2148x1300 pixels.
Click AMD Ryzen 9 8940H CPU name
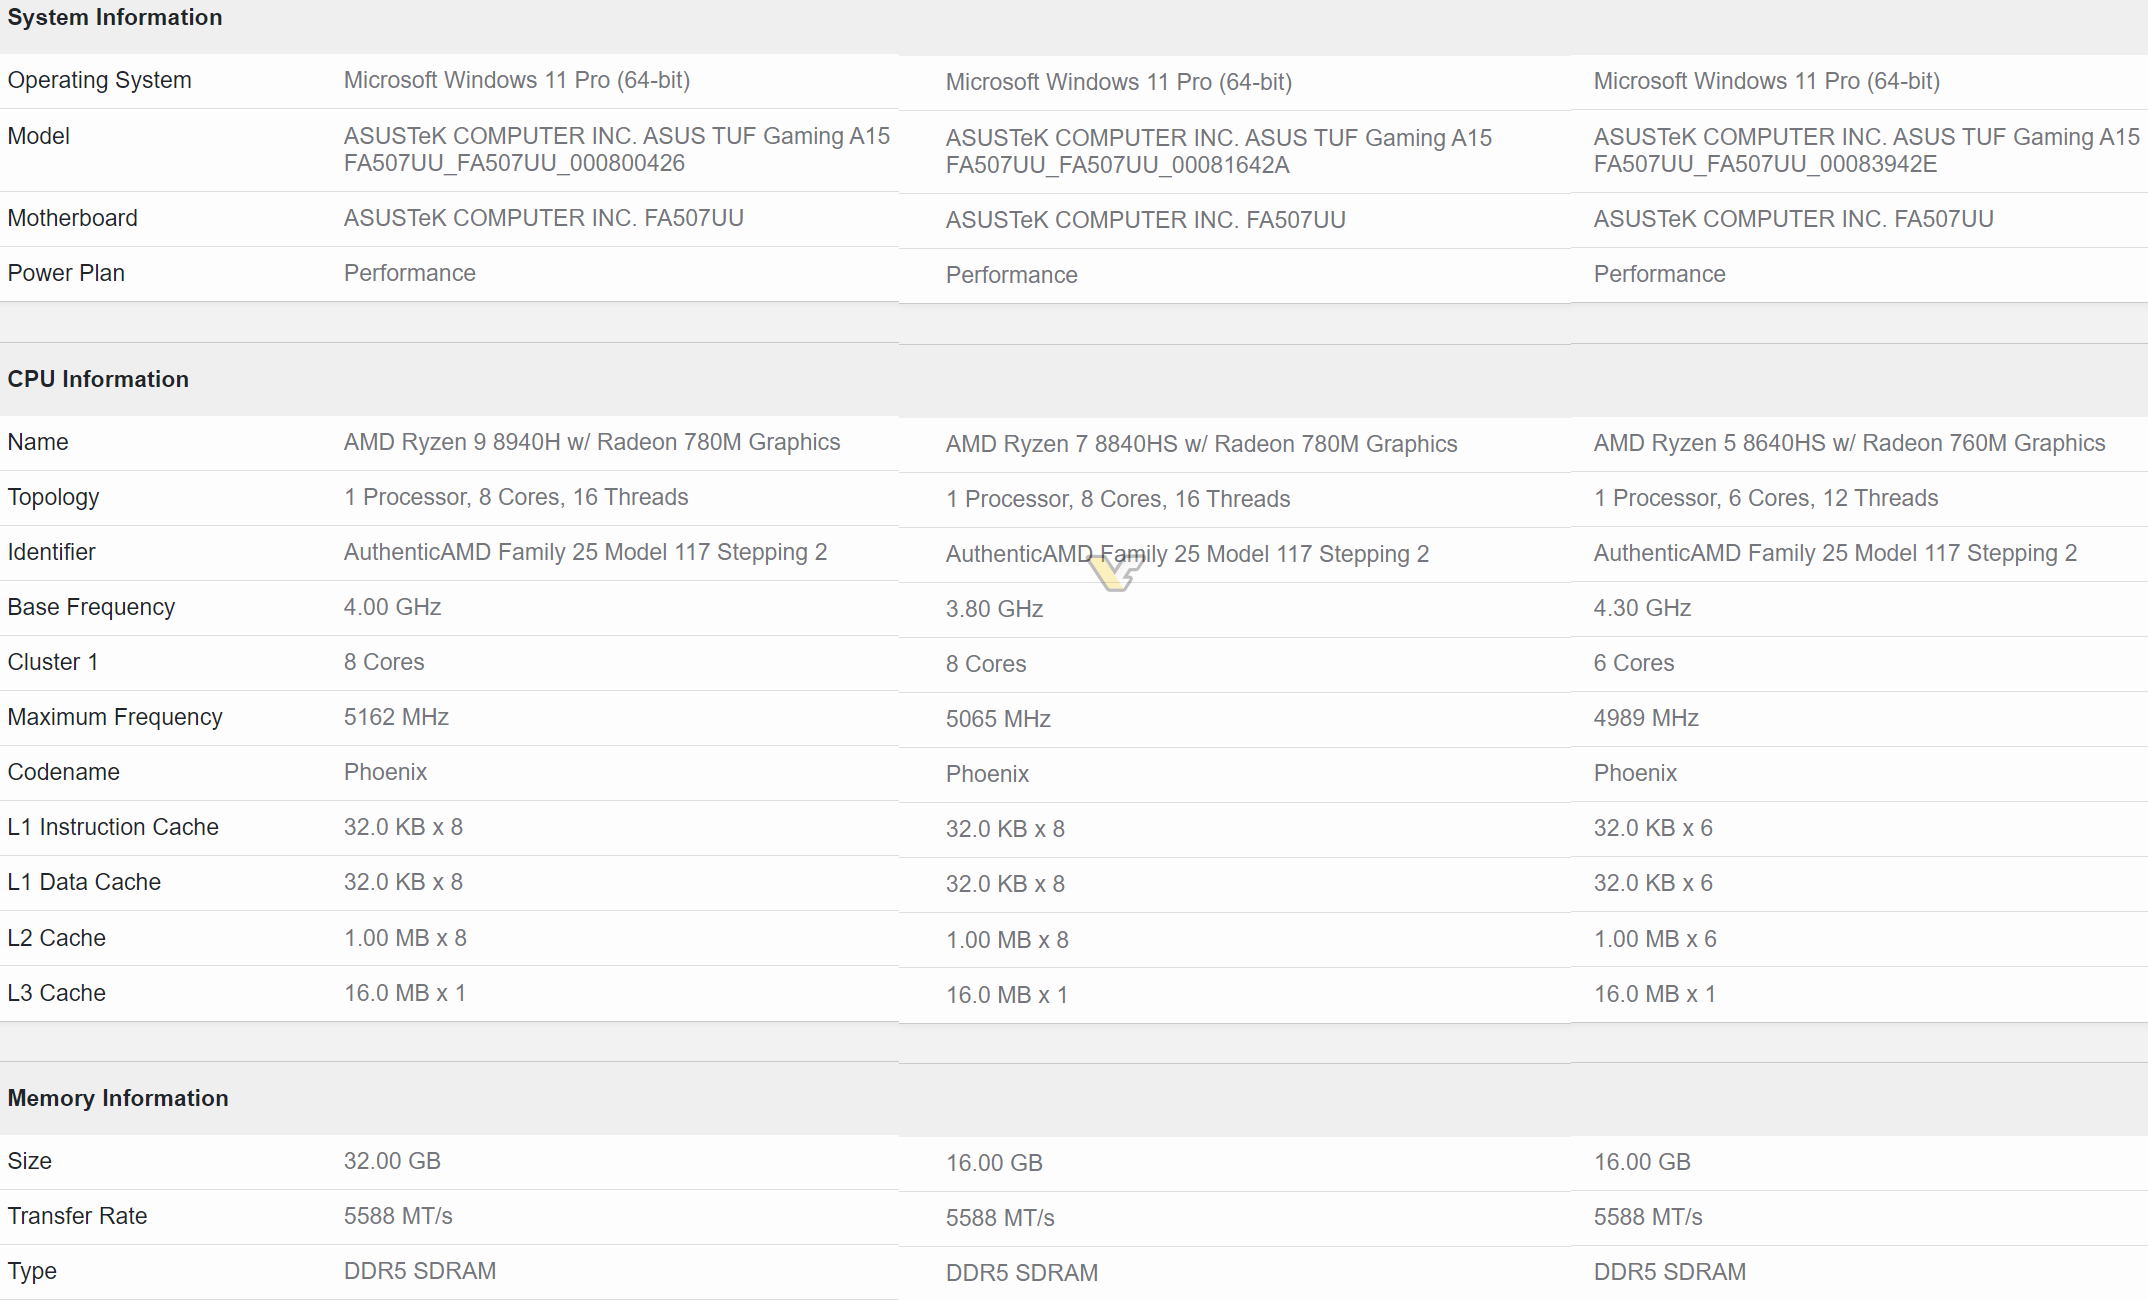coord(591,442)
